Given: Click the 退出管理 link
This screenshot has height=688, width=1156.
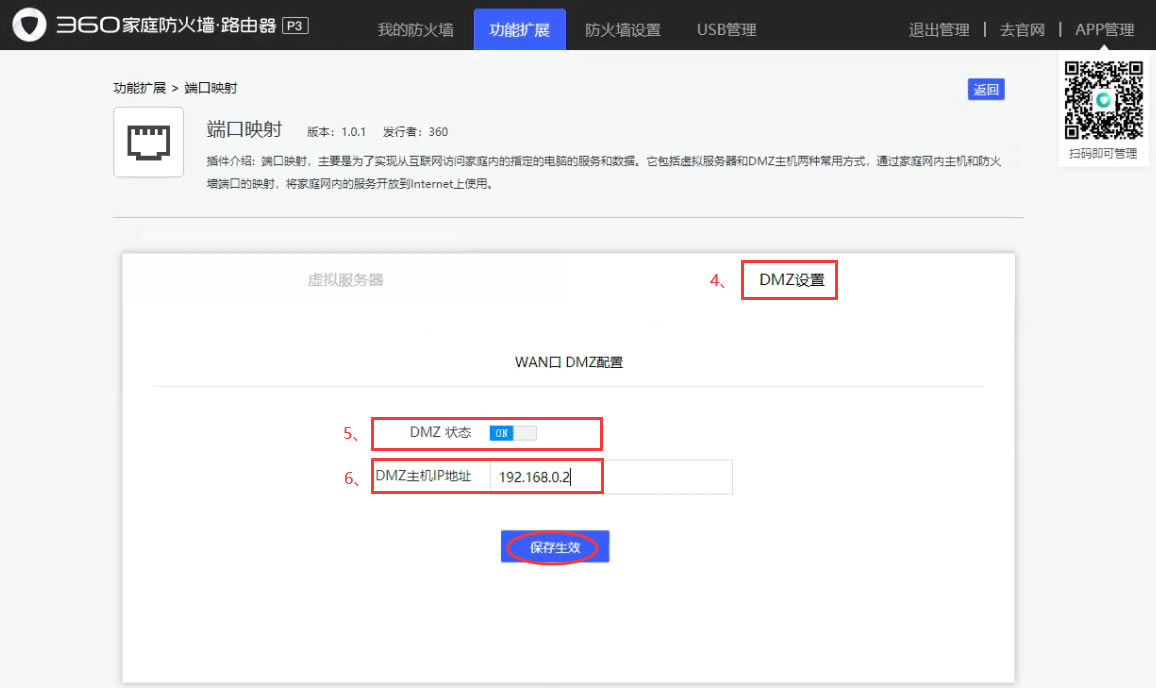Looking at the screenshot, I should click(x=939, y=29).
